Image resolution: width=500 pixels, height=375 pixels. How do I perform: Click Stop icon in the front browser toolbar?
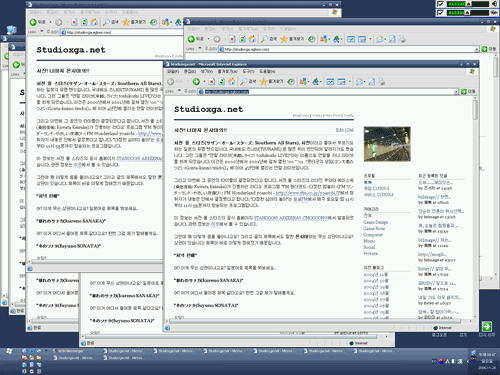[x=211, y=82]
